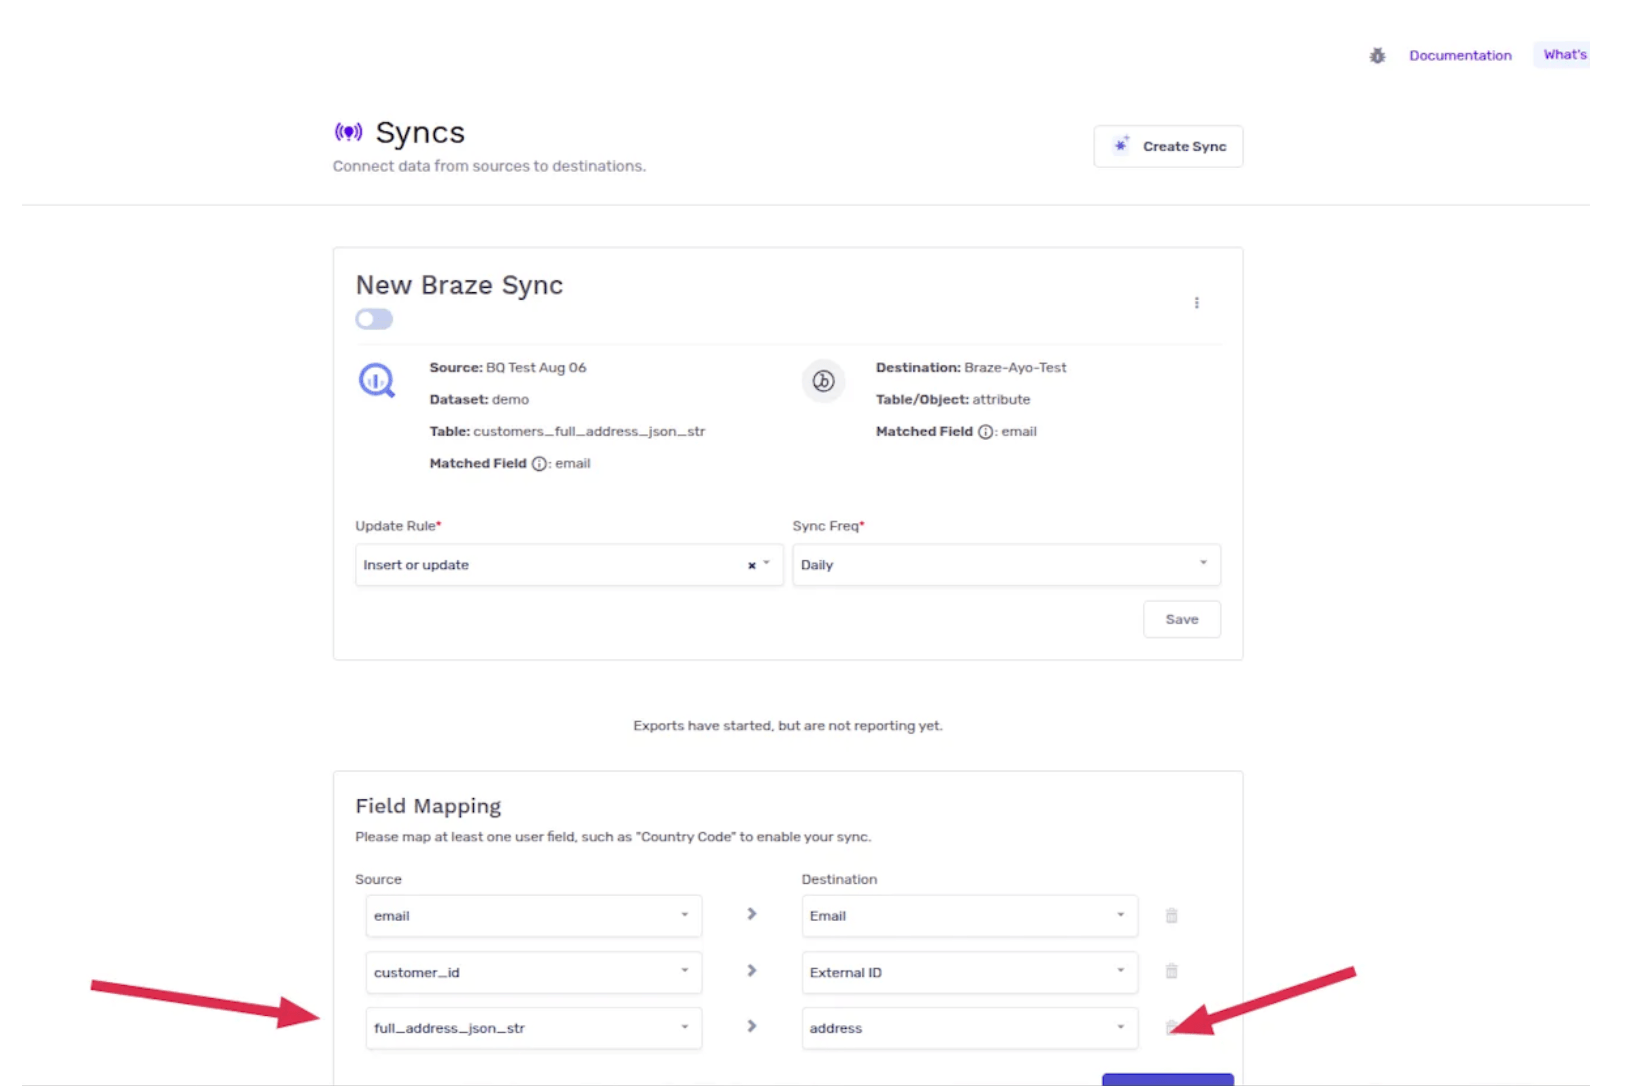Click the BigQuery source icon

pyautogui.click(x=377, y=381)
